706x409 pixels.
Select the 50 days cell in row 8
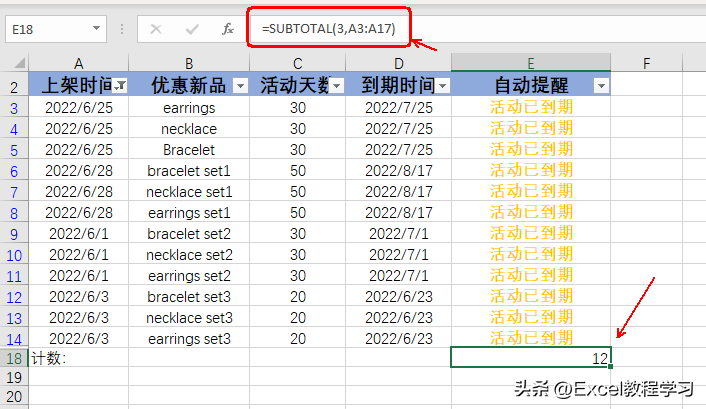298,213
